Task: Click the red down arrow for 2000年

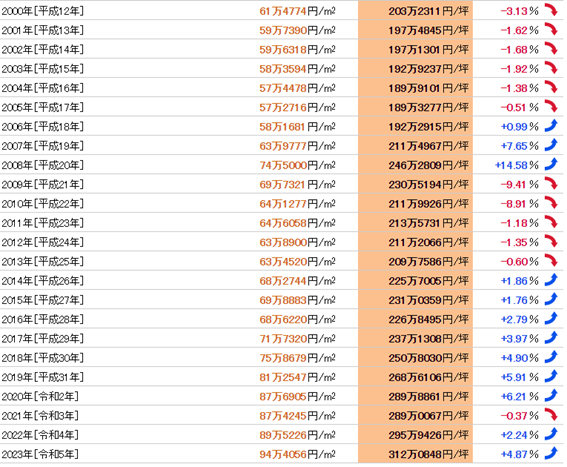Action: click(551, 10)
